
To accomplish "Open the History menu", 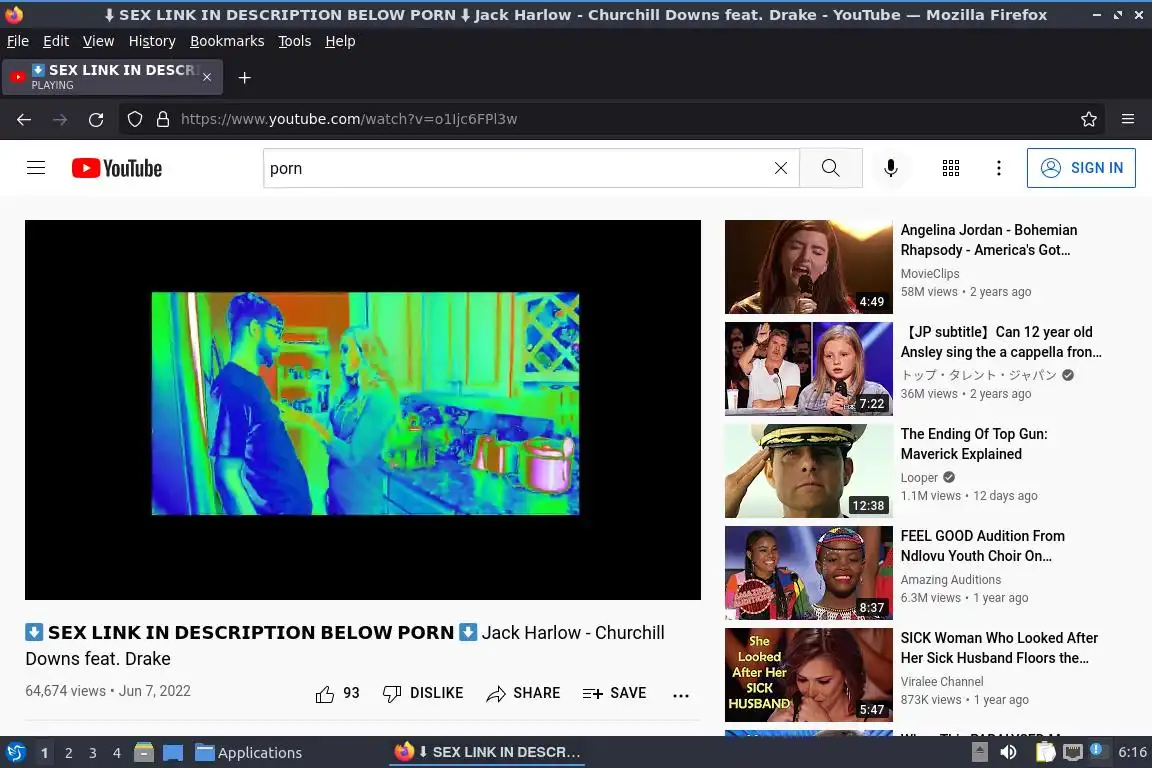I will click(x=152, y=41).
